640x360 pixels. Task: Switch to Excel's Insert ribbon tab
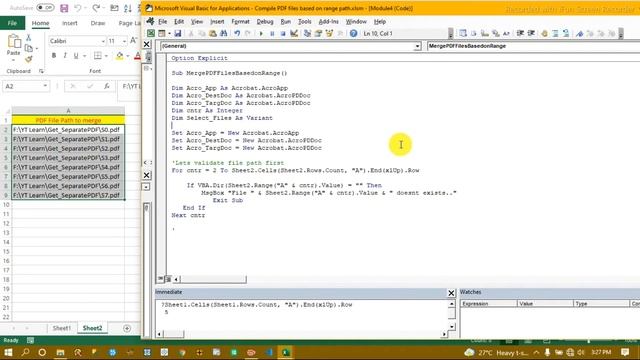coord(69,23)
